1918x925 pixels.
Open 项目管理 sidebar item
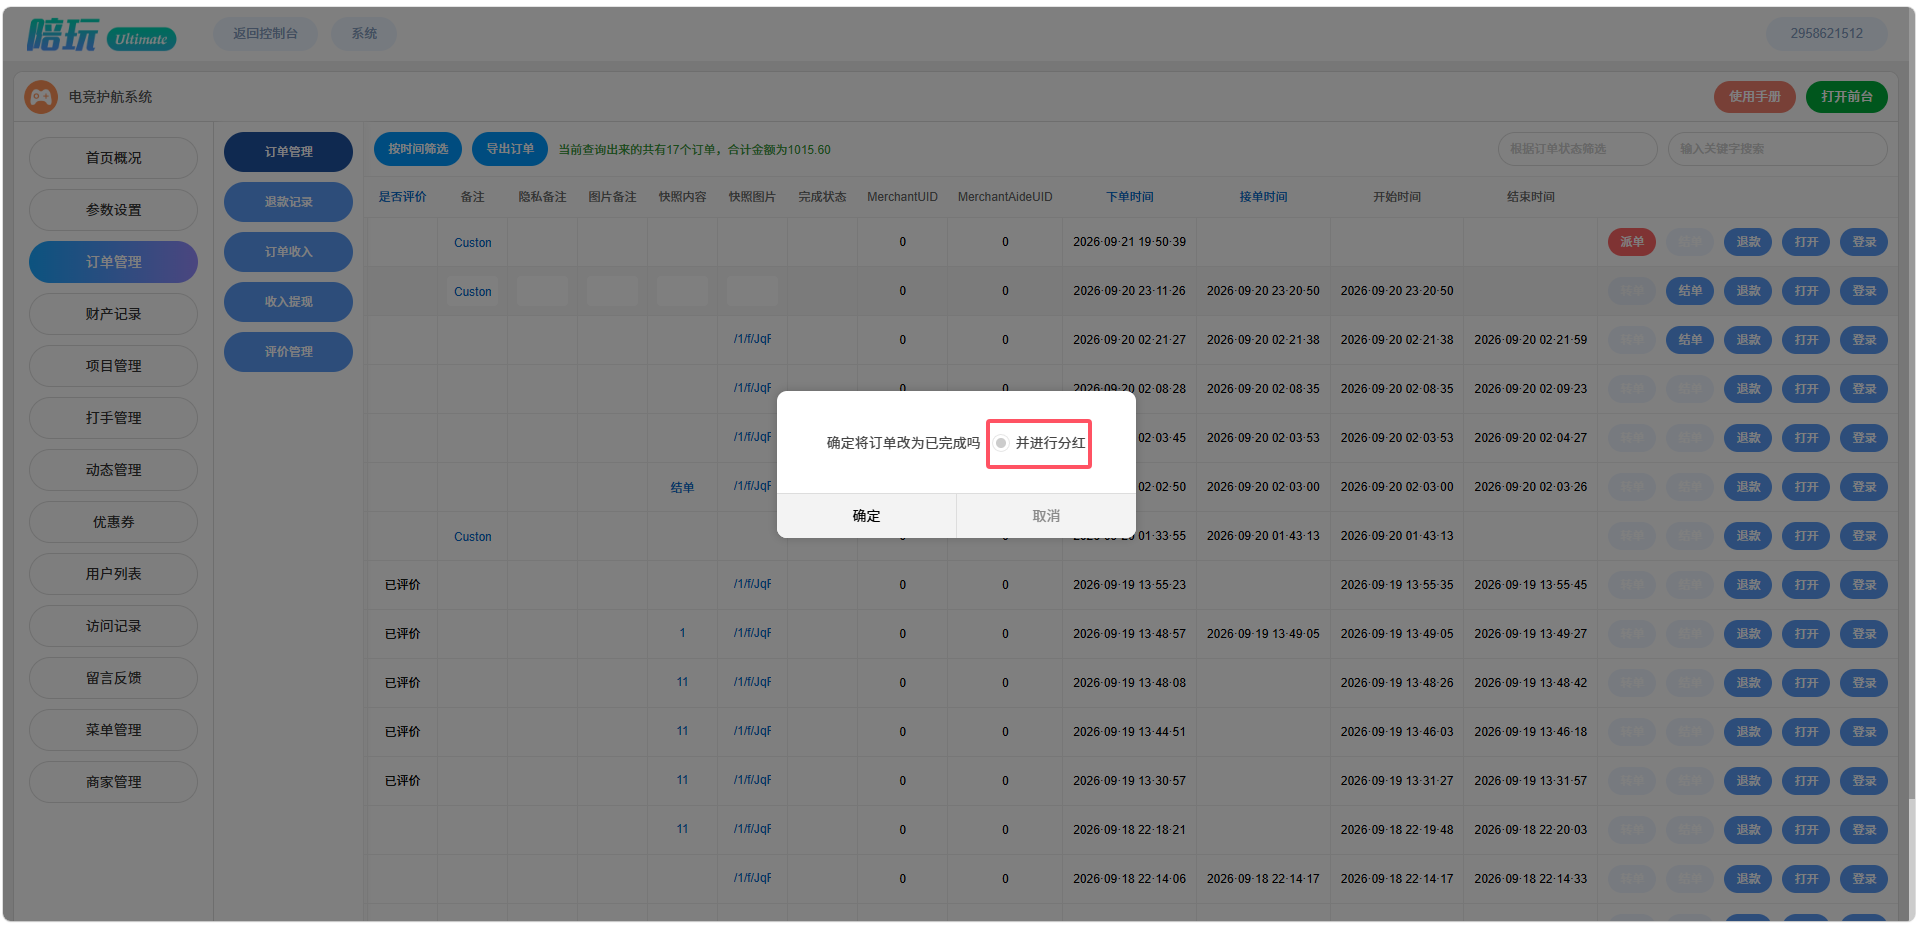(113, 366)
